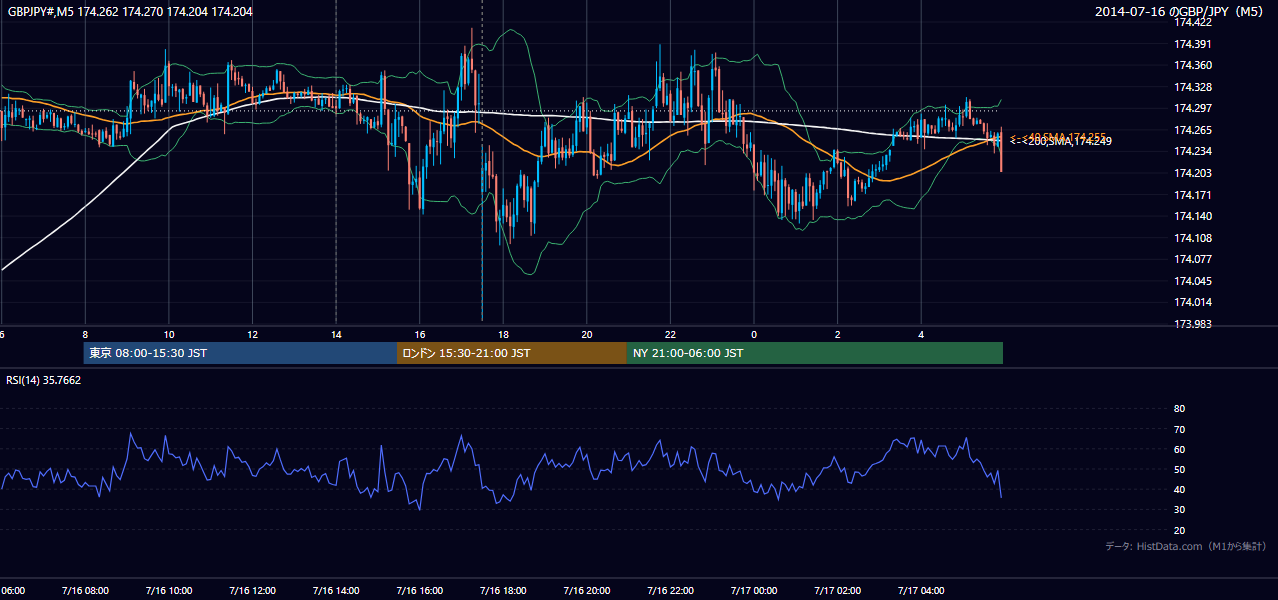Select the NY 21:00-06:00 JST session bar

point(815,353)
